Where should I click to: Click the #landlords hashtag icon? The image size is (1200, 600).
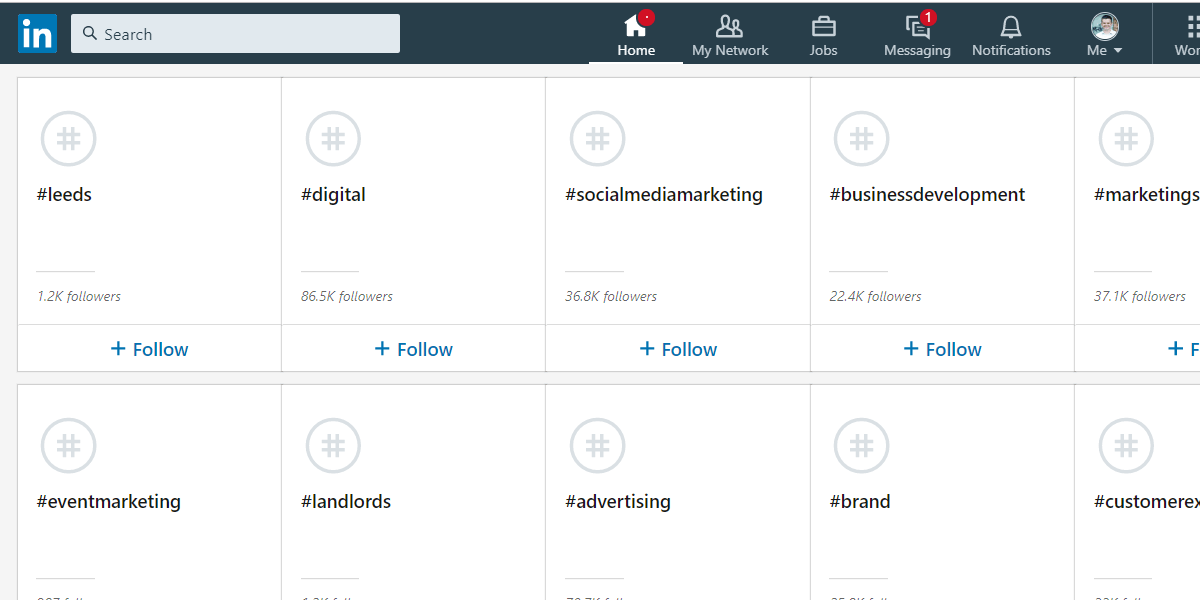tap(333, 446)
